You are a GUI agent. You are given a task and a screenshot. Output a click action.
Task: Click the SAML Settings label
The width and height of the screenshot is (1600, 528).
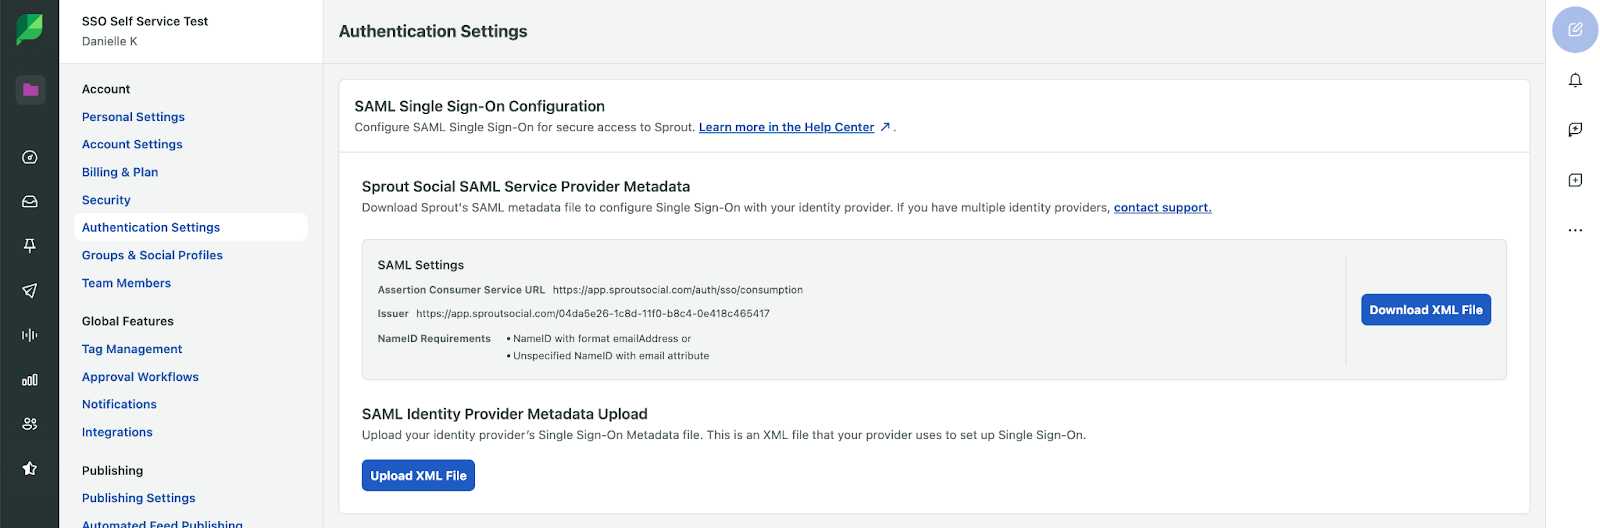pos(421,265)
